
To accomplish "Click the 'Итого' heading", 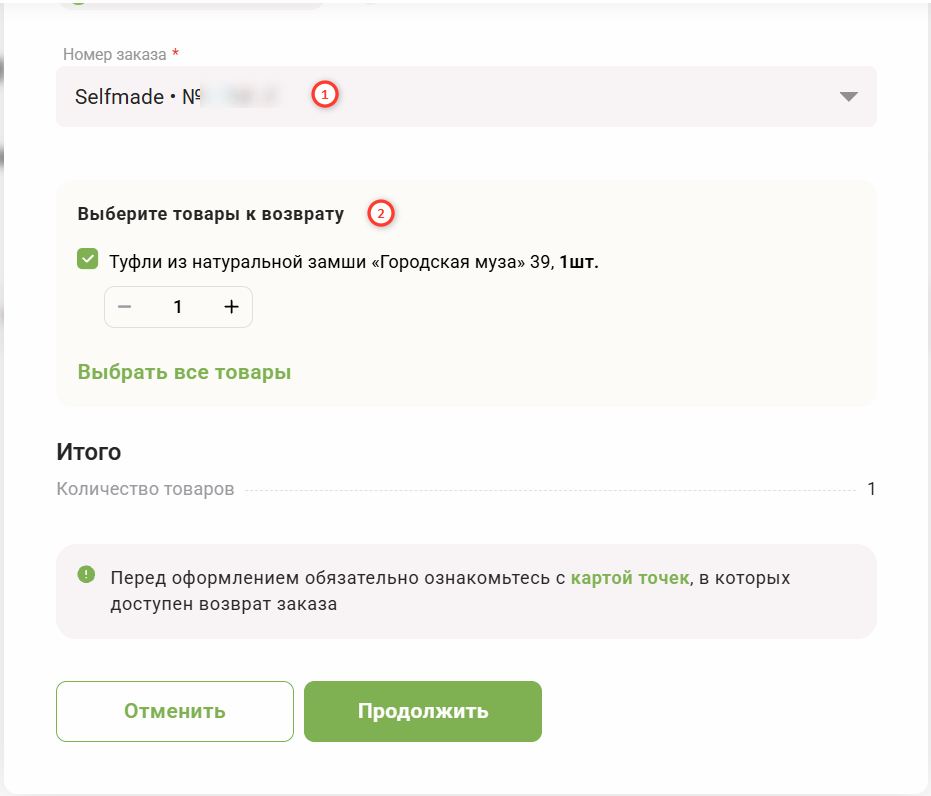I will 89,452.
